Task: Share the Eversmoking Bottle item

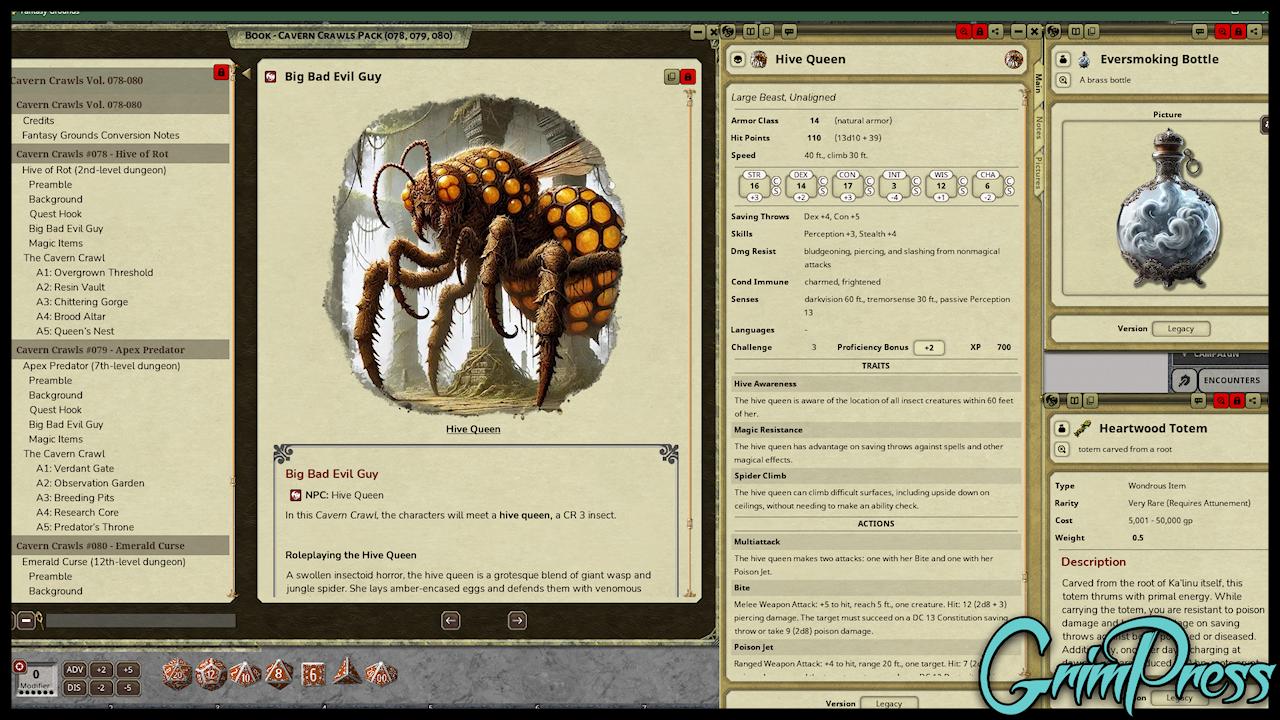Action: coord(1254,31)
